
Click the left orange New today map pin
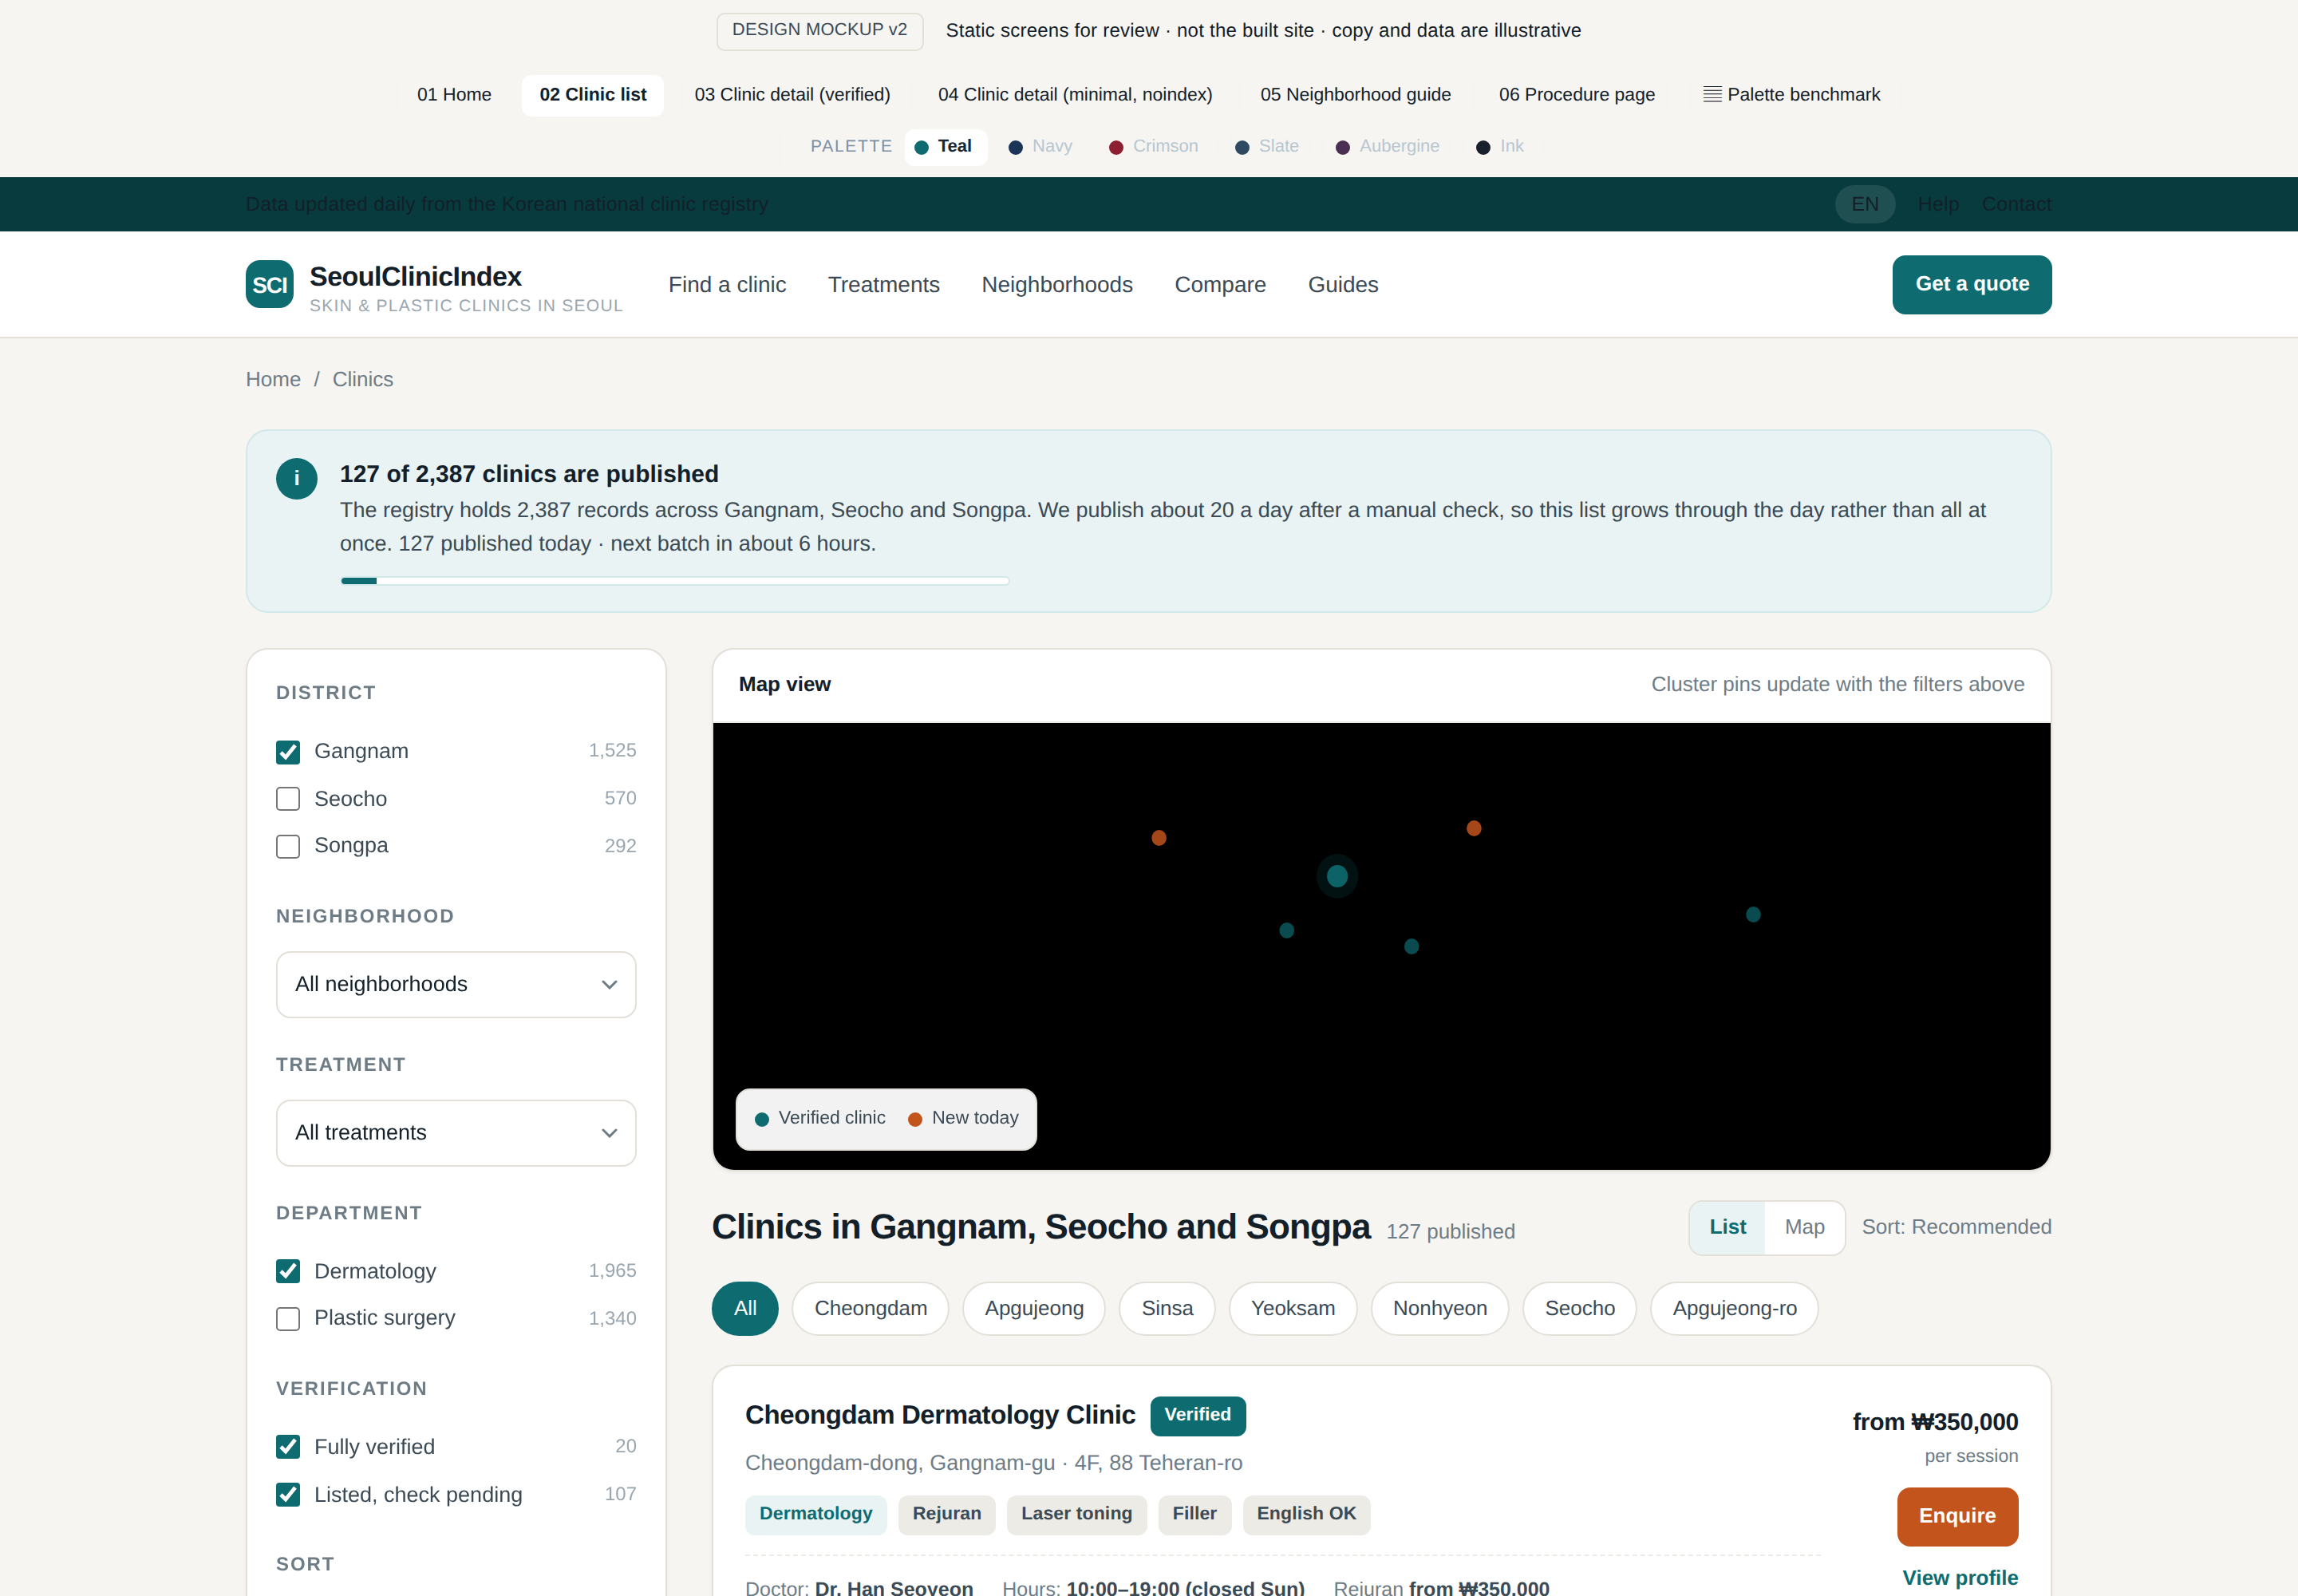click(x=1158, y=838)
